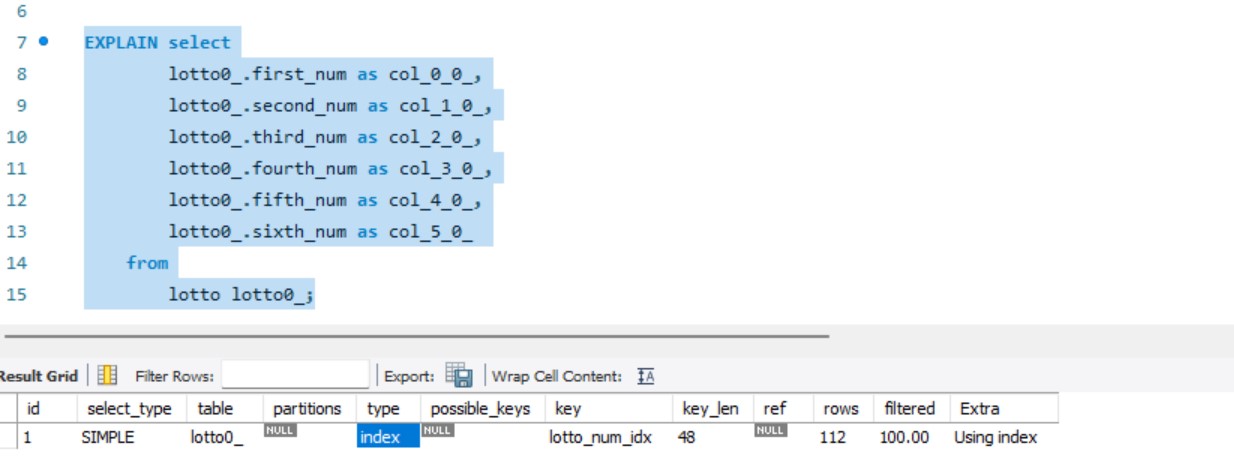Screen dimensions: 1234x462
Task: Click the possible_keys column header
Action: click(482, 408)
